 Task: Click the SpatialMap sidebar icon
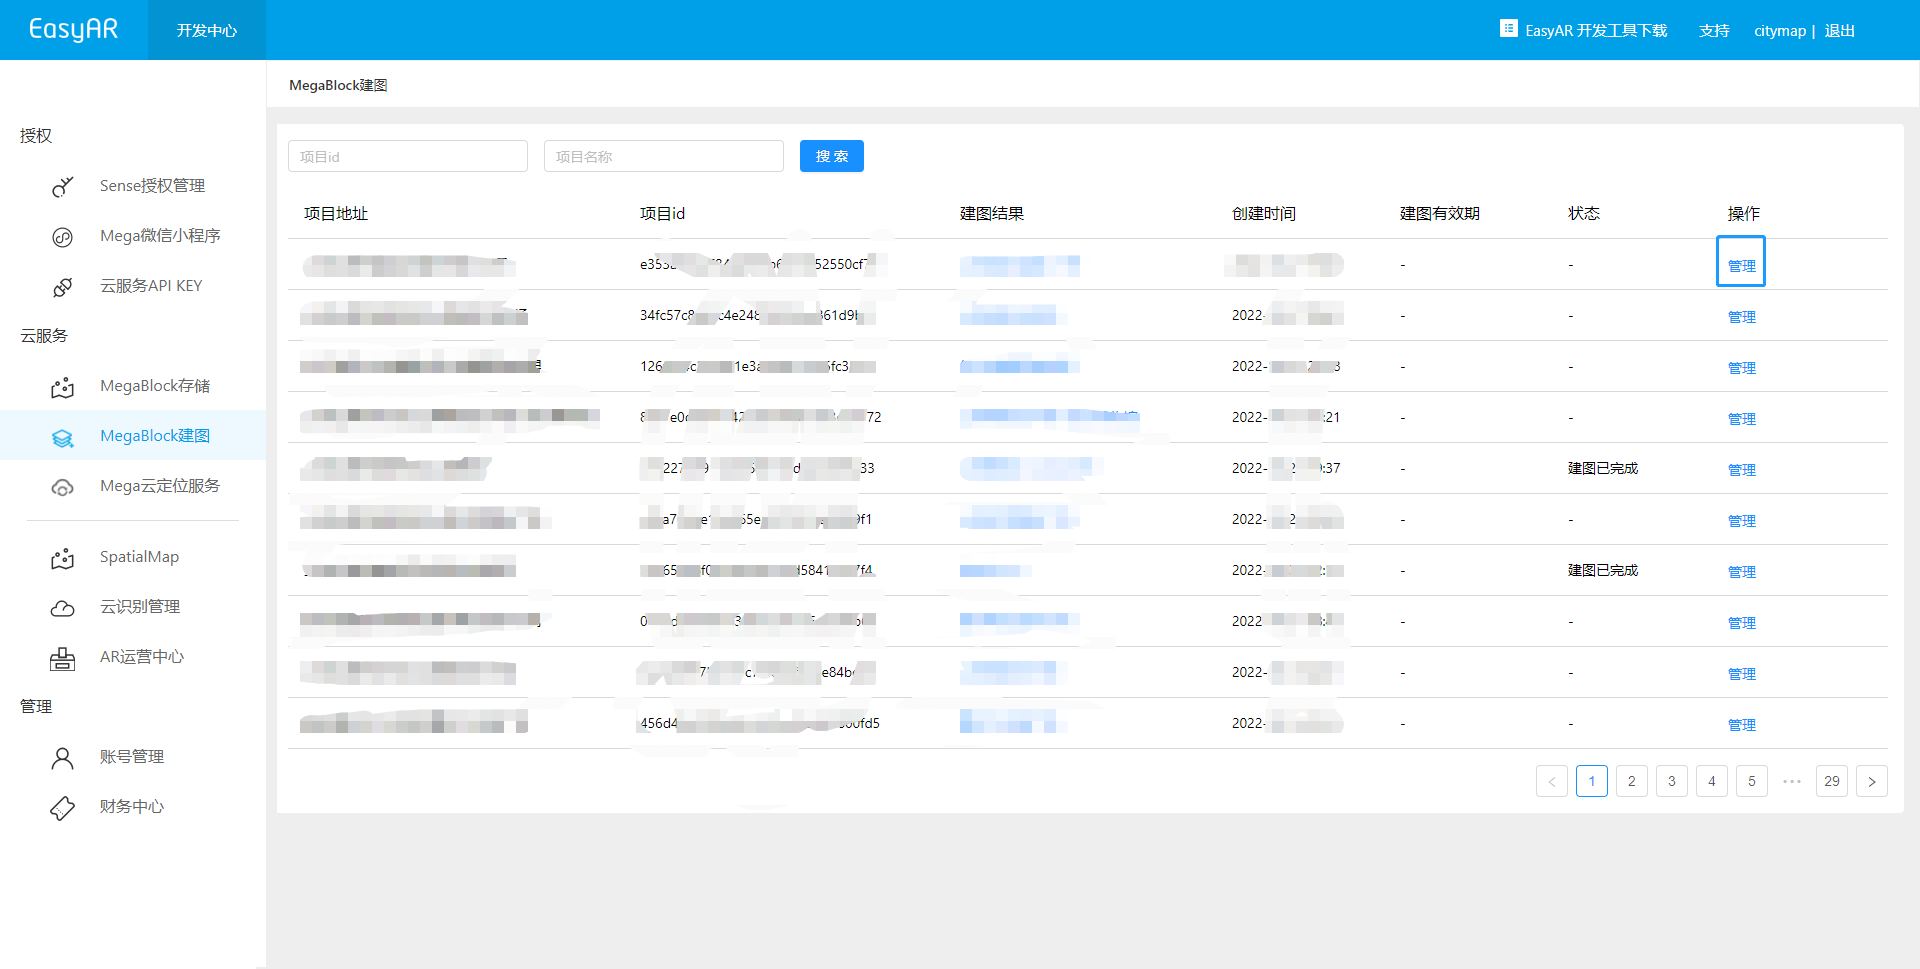[x=62, y=558]
